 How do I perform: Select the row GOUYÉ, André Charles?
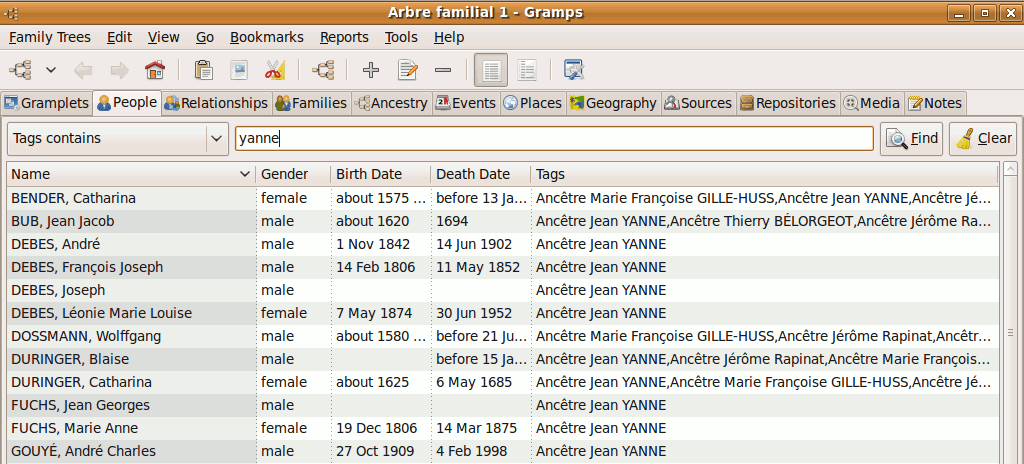coord(503,452)
